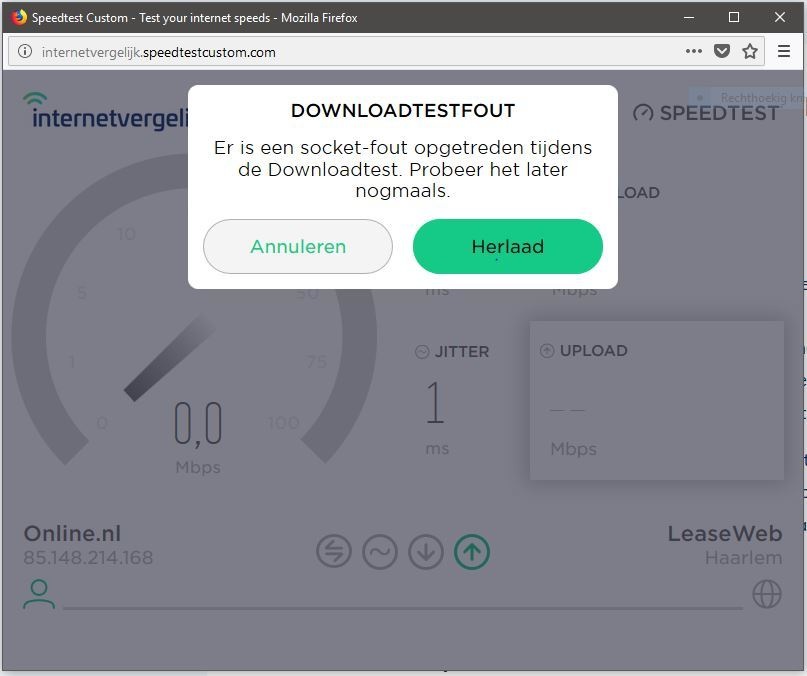
Task: Save the page to Pocket
Action: (x=722, y=51)
